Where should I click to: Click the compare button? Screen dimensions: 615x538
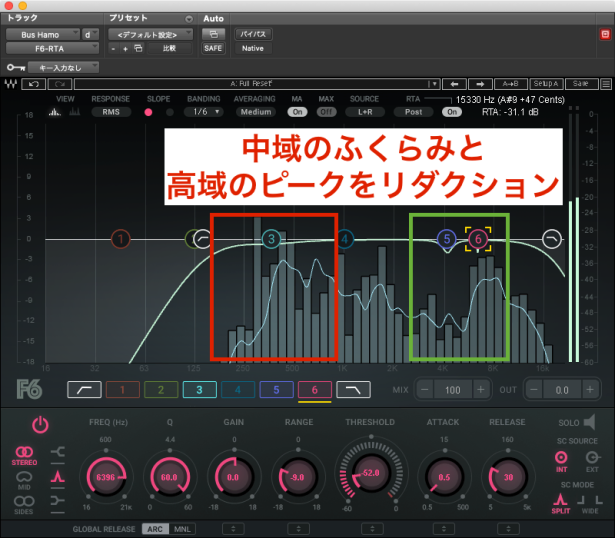point(169,48)
